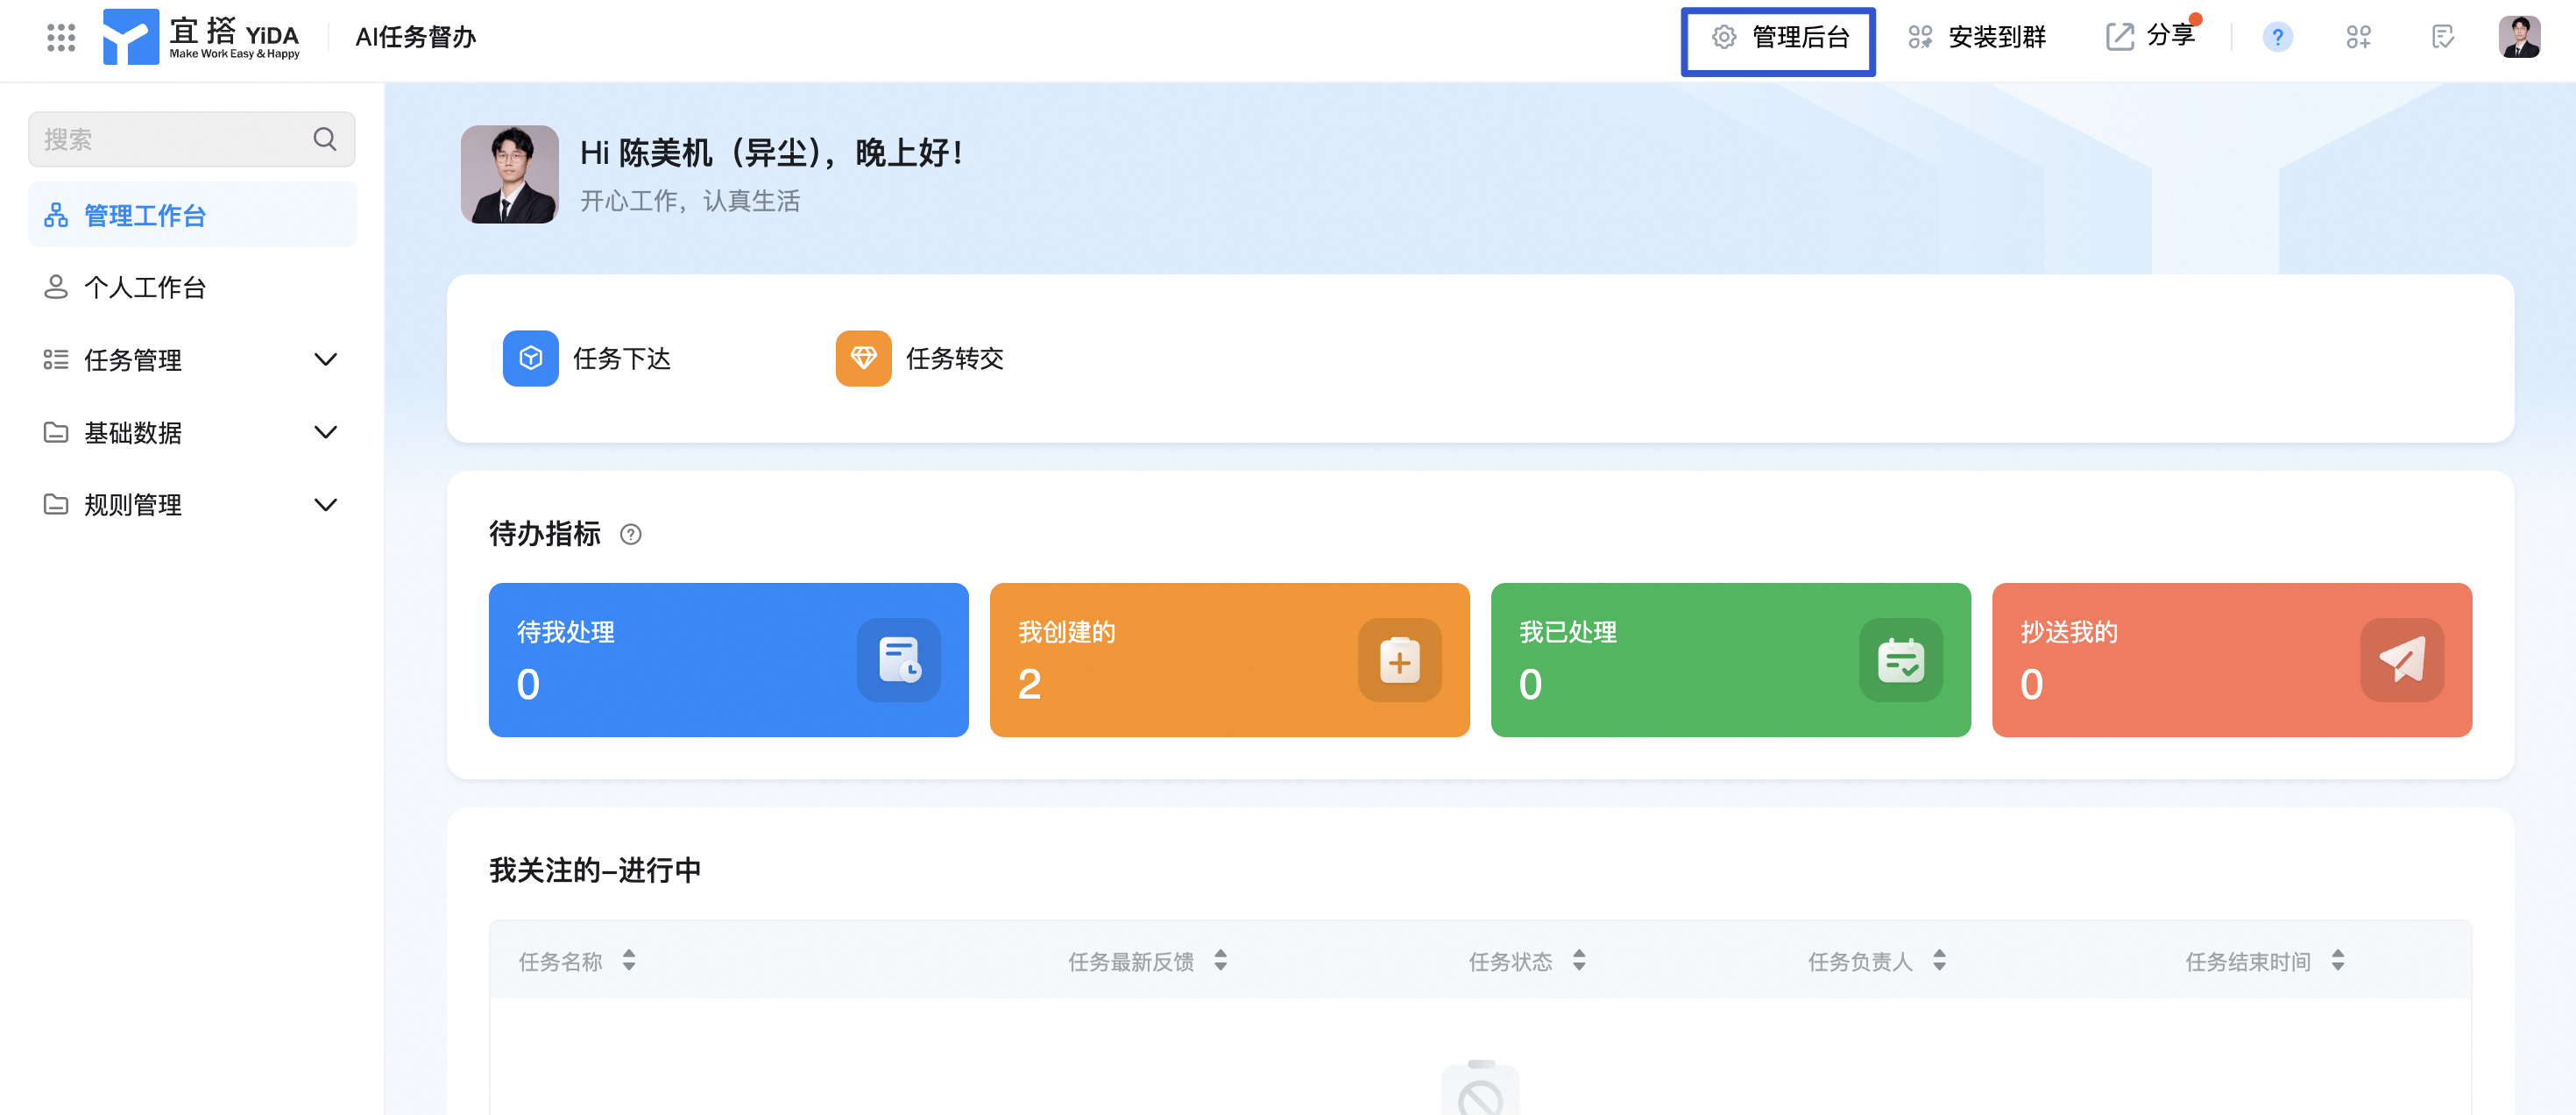Click the 待办指标 help icon
Screen dimensions: 2576x1115
click(x=630, y=534)
